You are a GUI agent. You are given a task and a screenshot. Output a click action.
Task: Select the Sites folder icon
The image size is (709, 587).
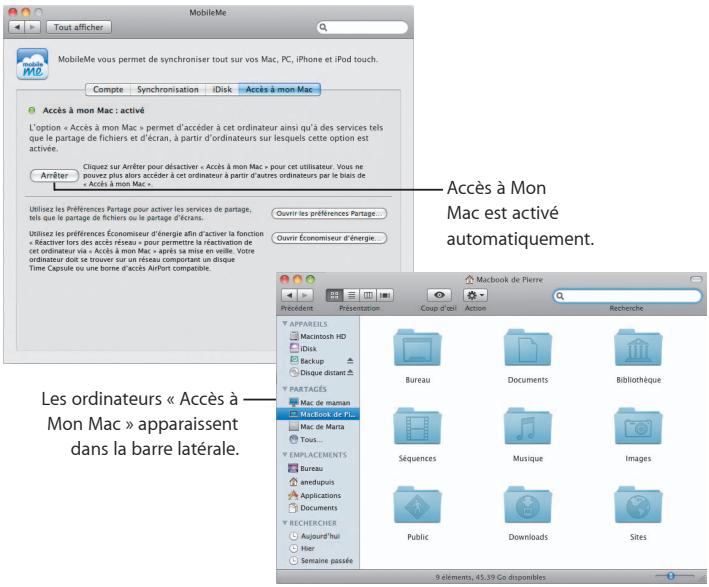pyautogui.click(x=638, y=505)
